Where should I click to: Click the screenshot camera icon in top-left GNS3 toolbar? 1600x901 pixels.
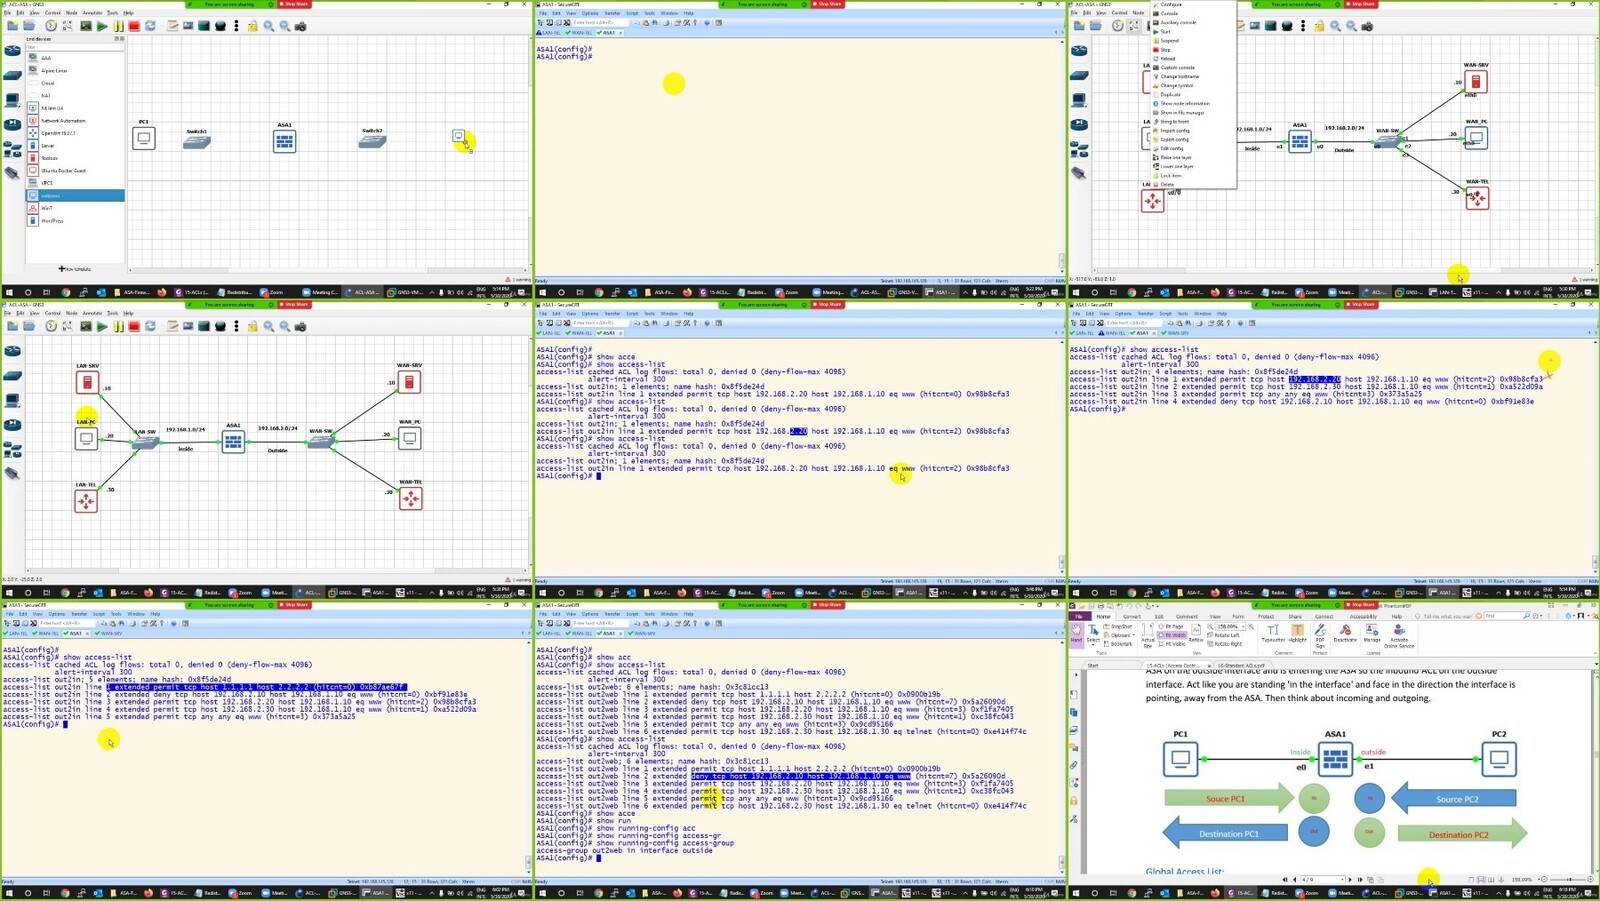(301, 26)
